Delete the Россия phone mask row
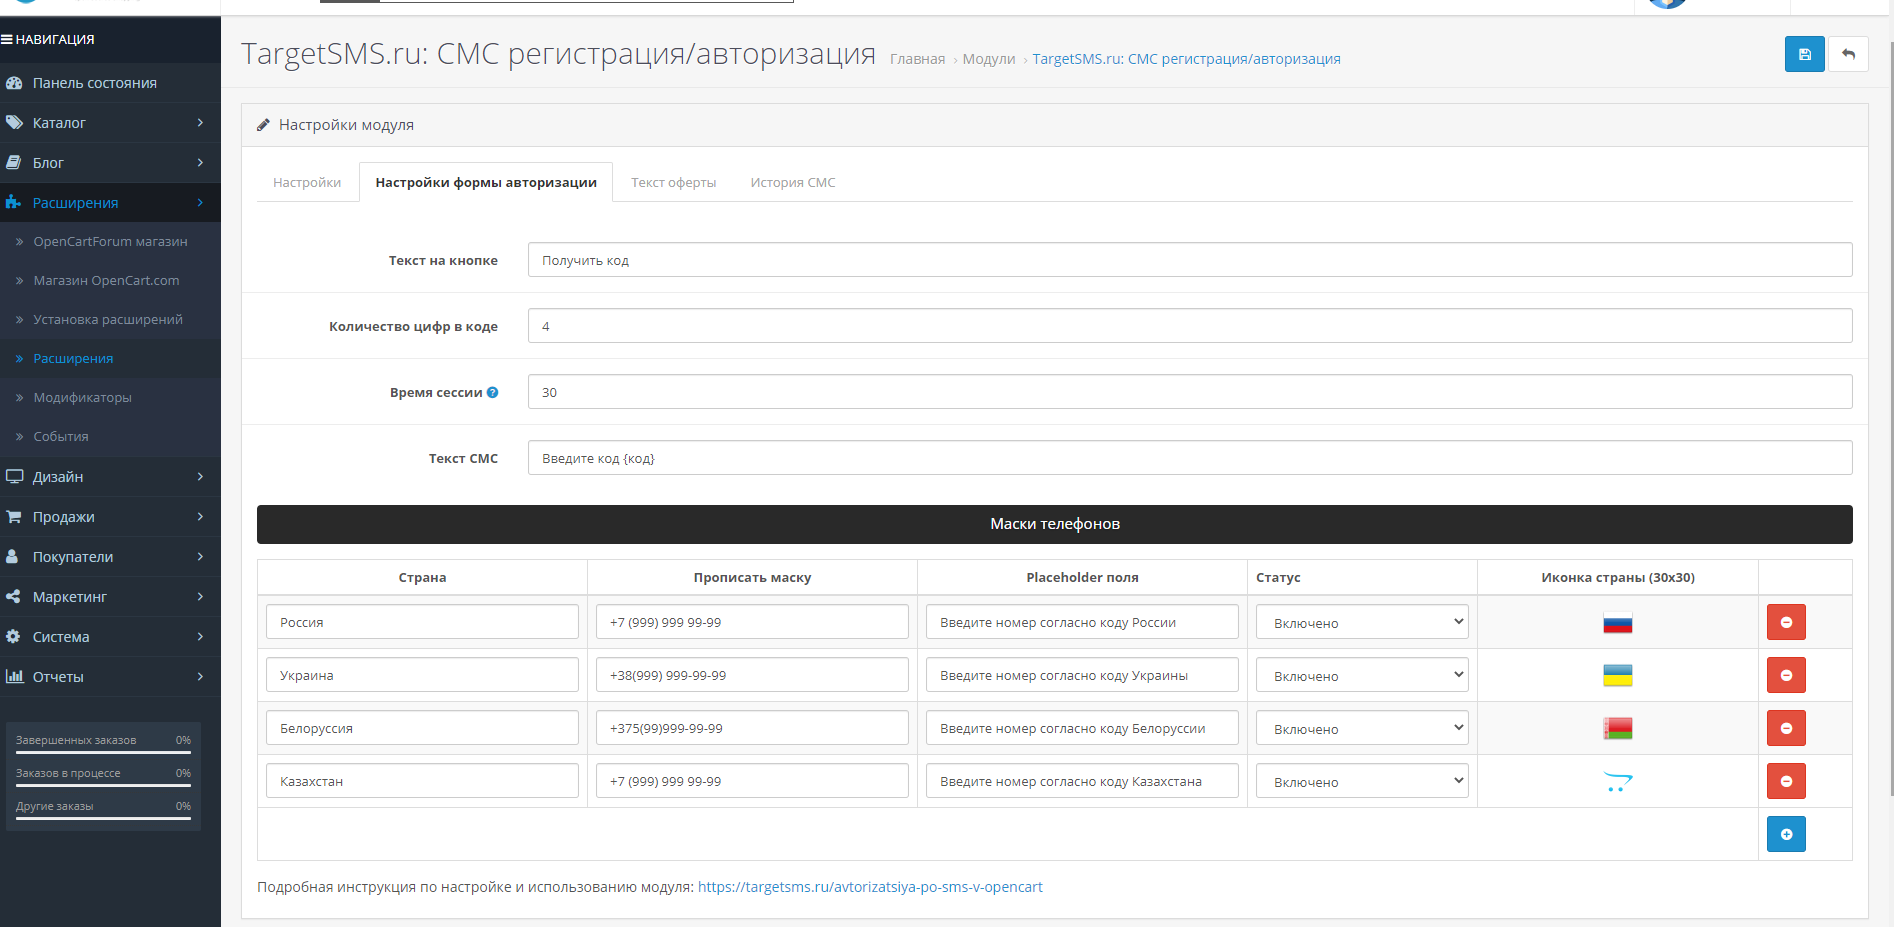 point(1786,622)
